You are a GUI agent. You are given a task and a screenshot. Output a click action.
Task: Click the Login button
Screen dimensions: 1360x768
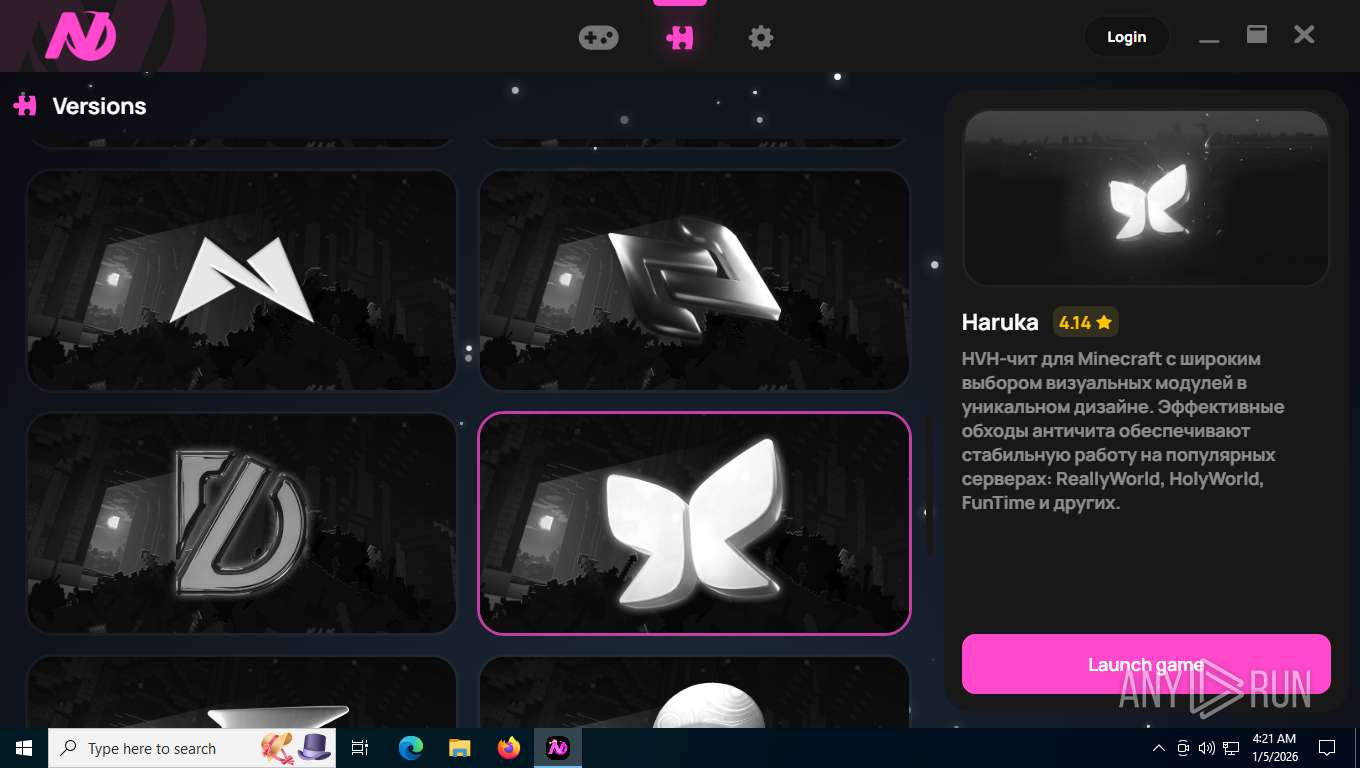pos(1126,37)
